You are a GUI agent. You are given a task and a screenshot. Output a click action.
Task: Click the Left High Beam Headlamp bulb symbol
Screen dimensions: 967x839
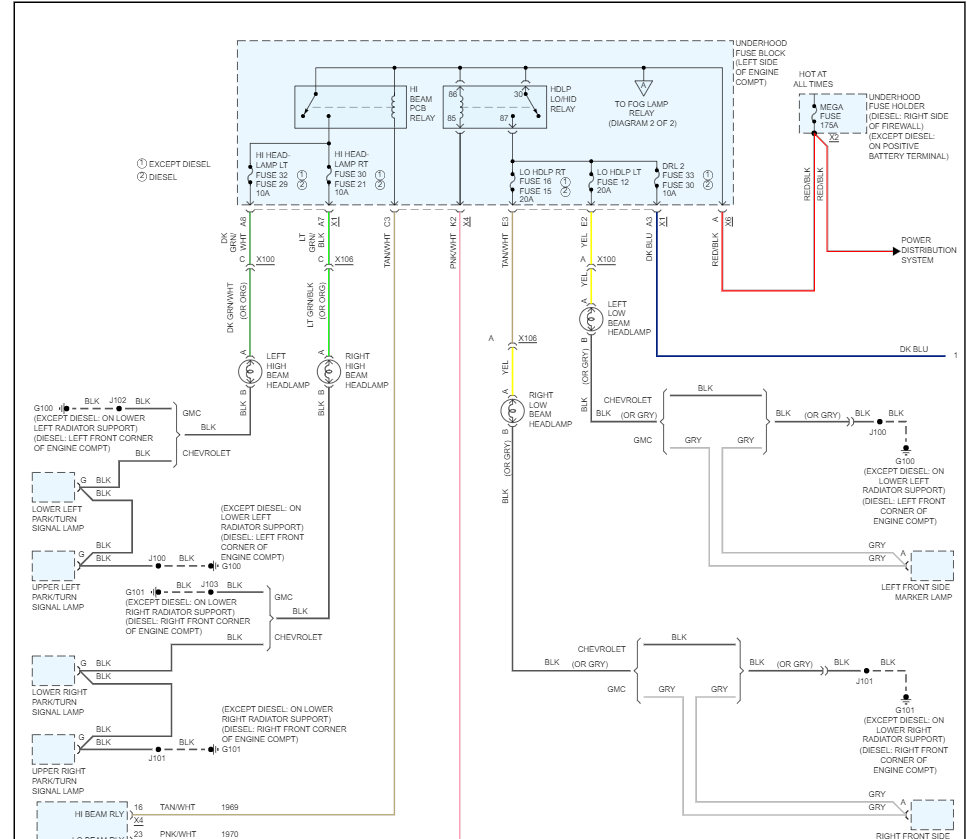[x=250, y=371]
